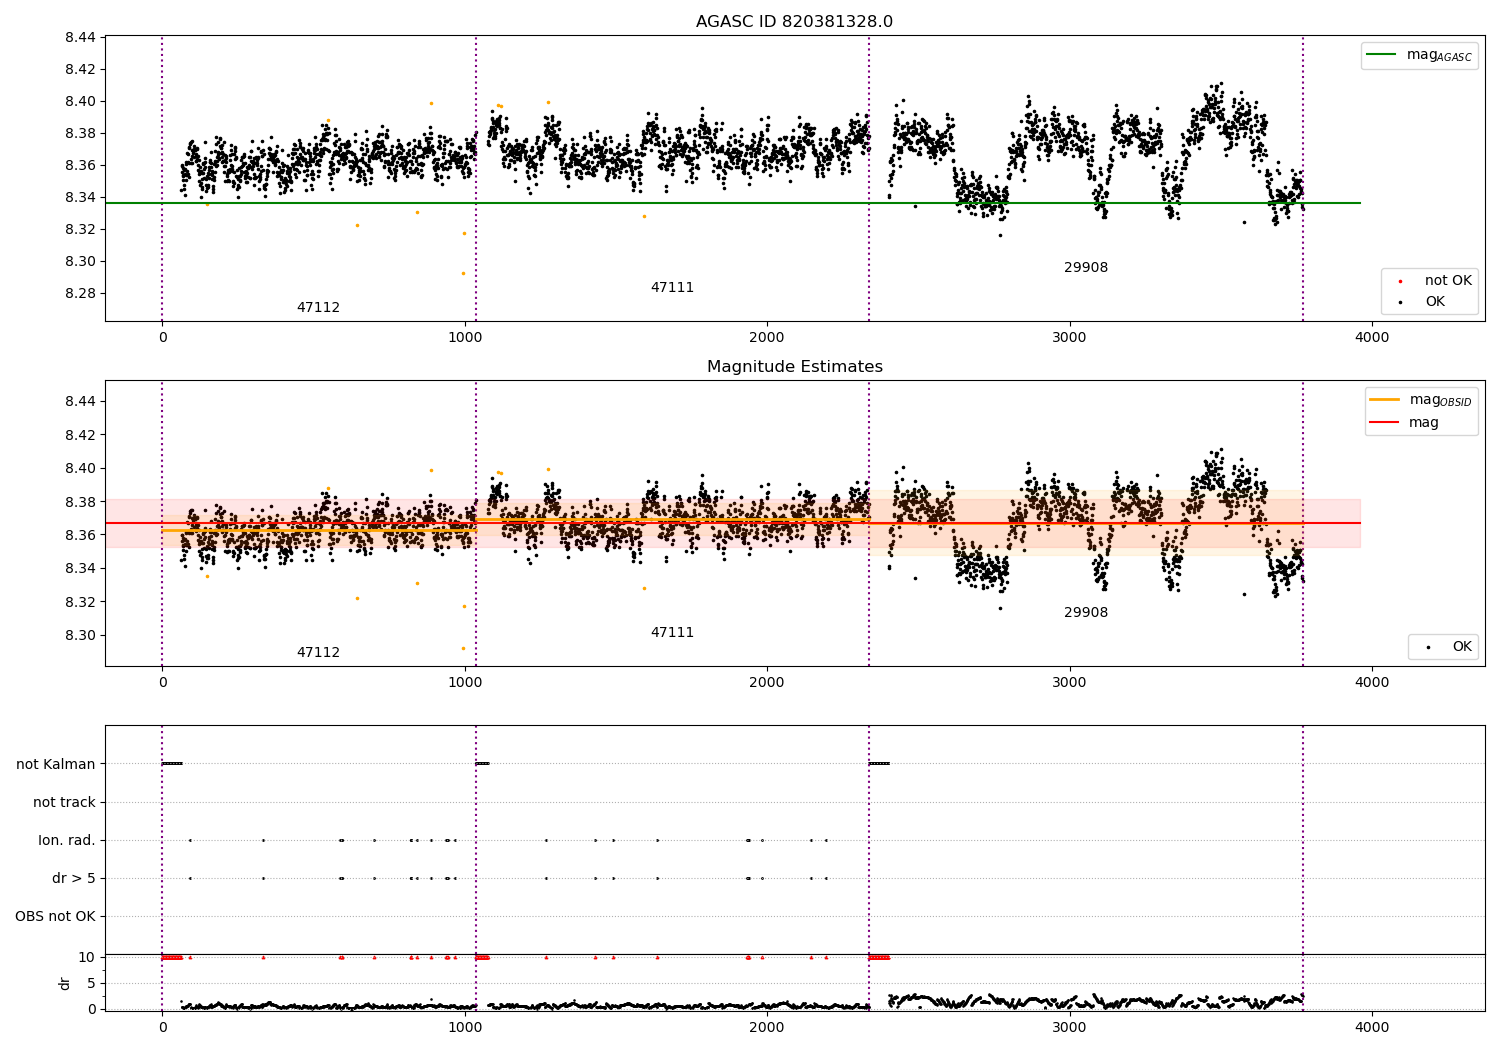Image resolution: width=1500 pixels, height=1050 pixels.
Task: Click the 'not track' row label
Action: pyautogui.click(x=64, y=802)
